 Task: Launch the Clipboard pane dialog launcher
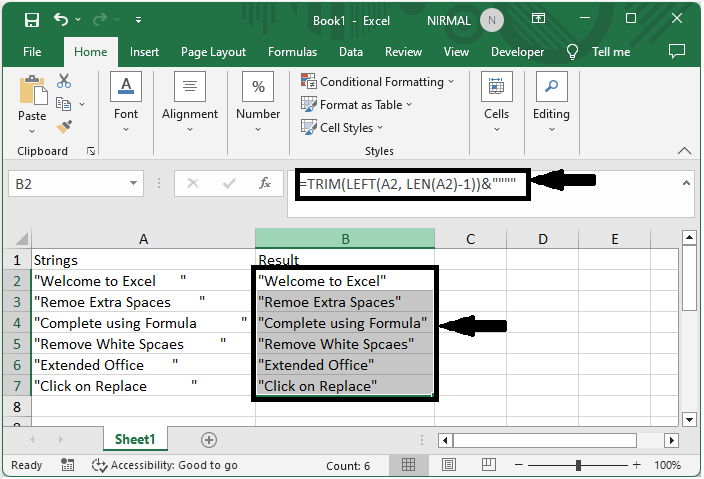91,151
